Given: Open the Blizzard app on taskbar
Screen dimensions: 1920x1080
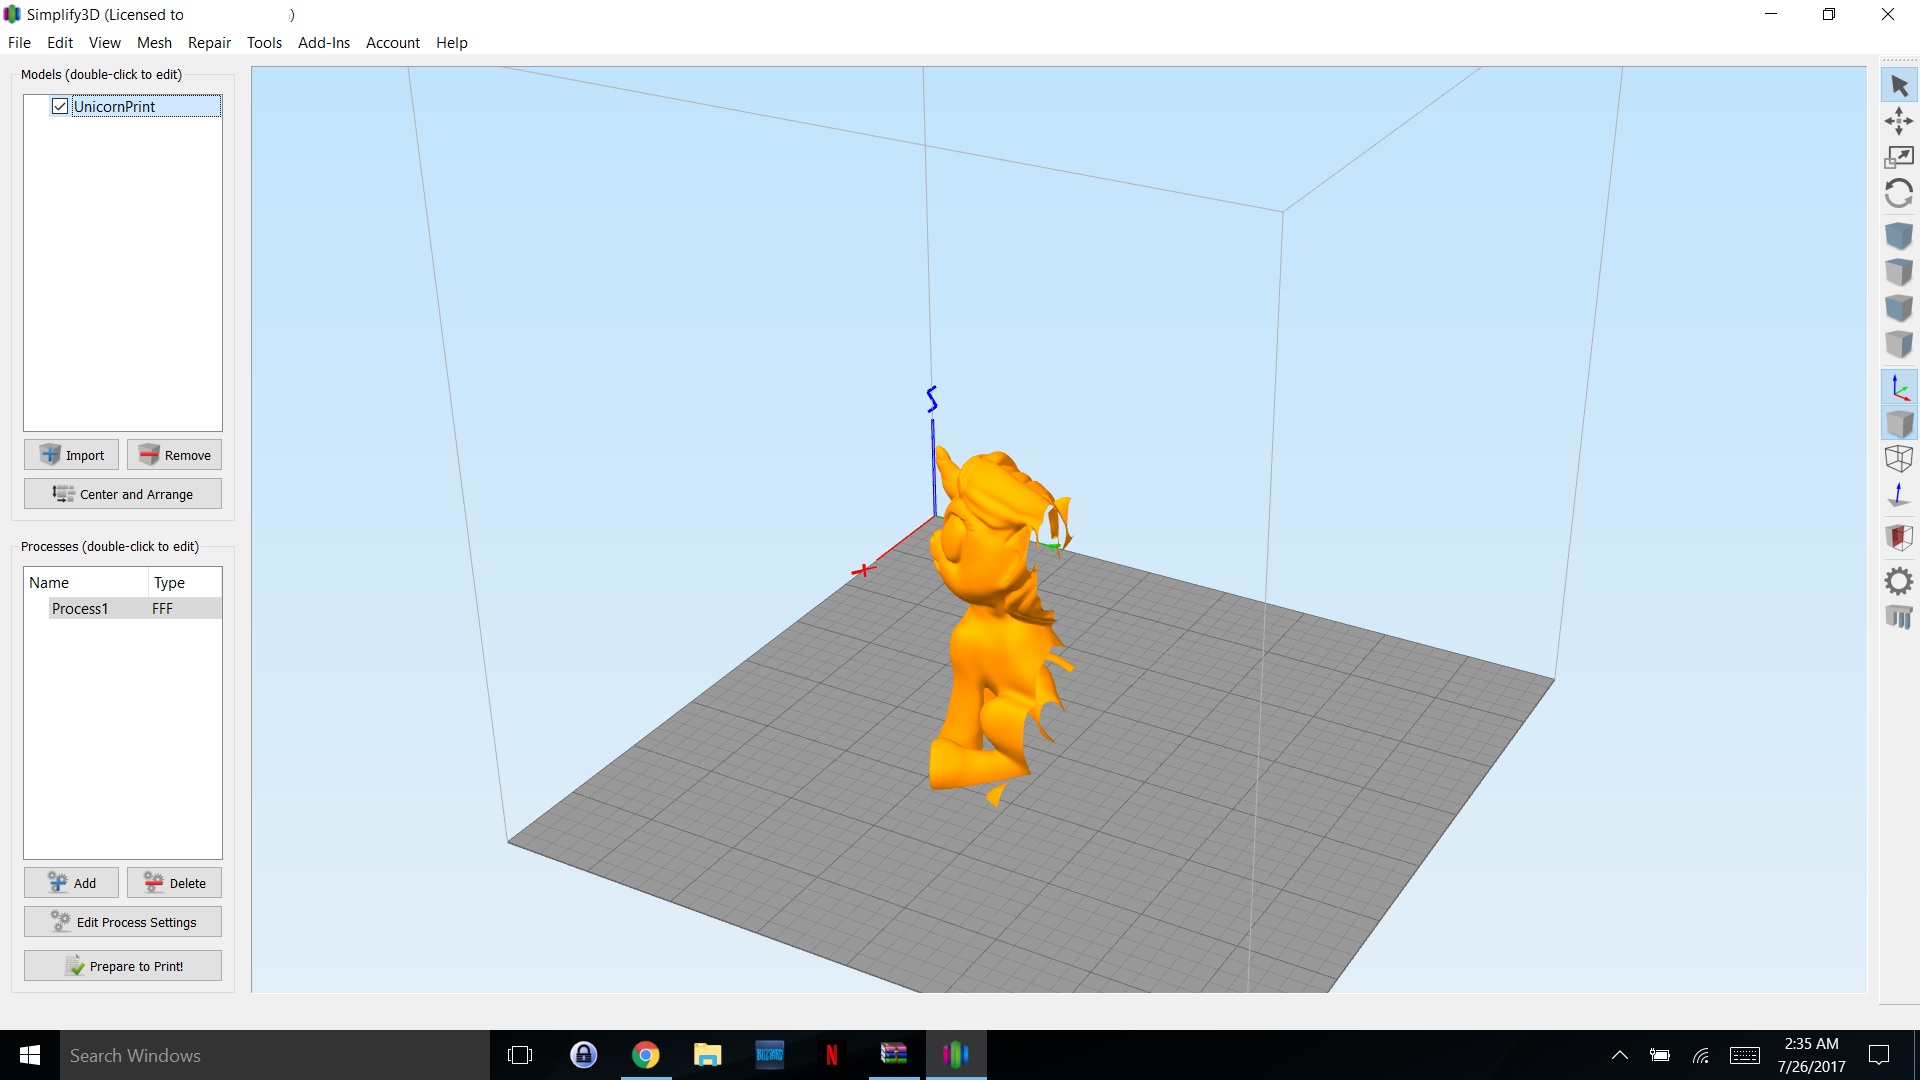Looking at the screenshot, I should point(770,1055).
